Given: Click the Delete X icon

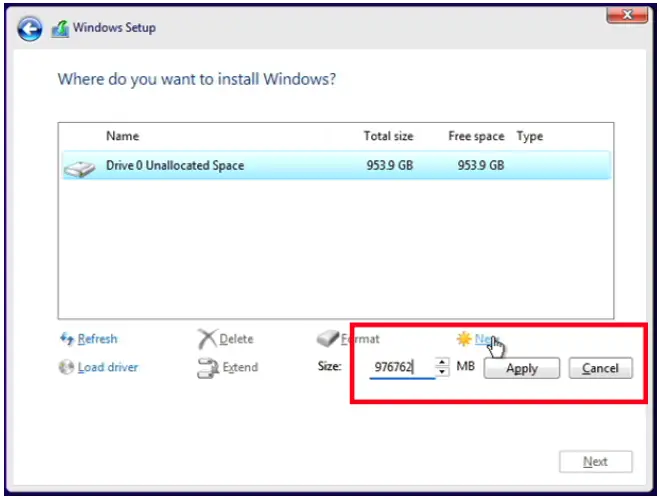Looking at the screenshot, I should tap(207, 339).
